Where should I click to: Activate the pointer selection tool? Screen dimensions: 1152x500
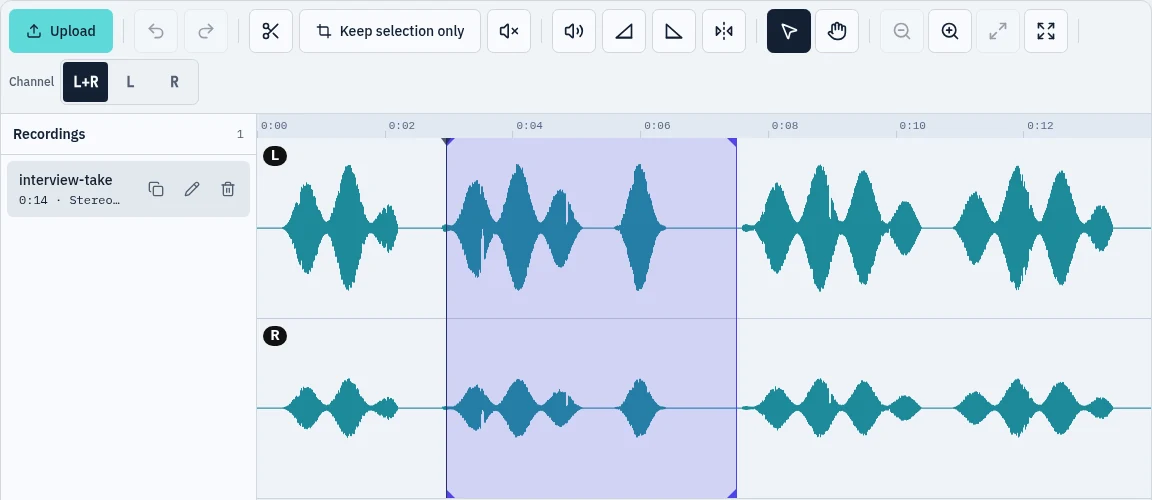[789, 31]
